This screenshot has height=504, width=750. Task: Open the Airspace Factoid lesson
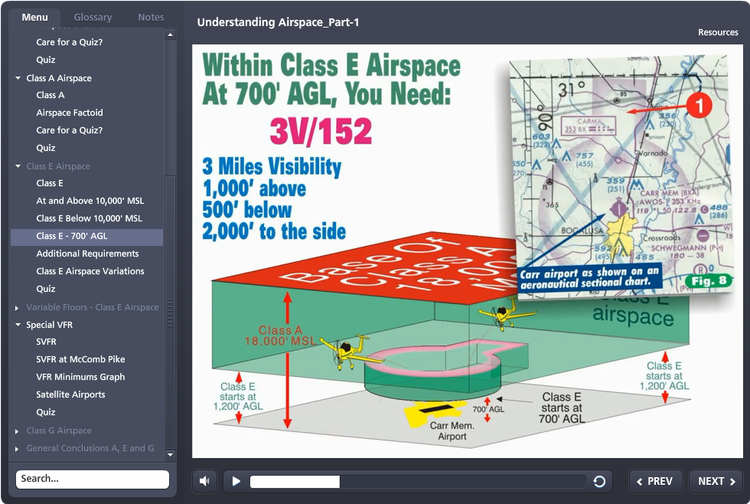69,113
